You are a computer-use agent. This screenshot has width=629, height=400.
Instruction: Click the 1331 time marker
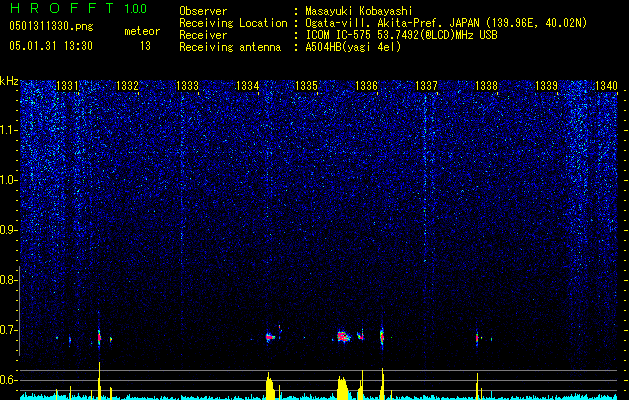pos(67,86)
